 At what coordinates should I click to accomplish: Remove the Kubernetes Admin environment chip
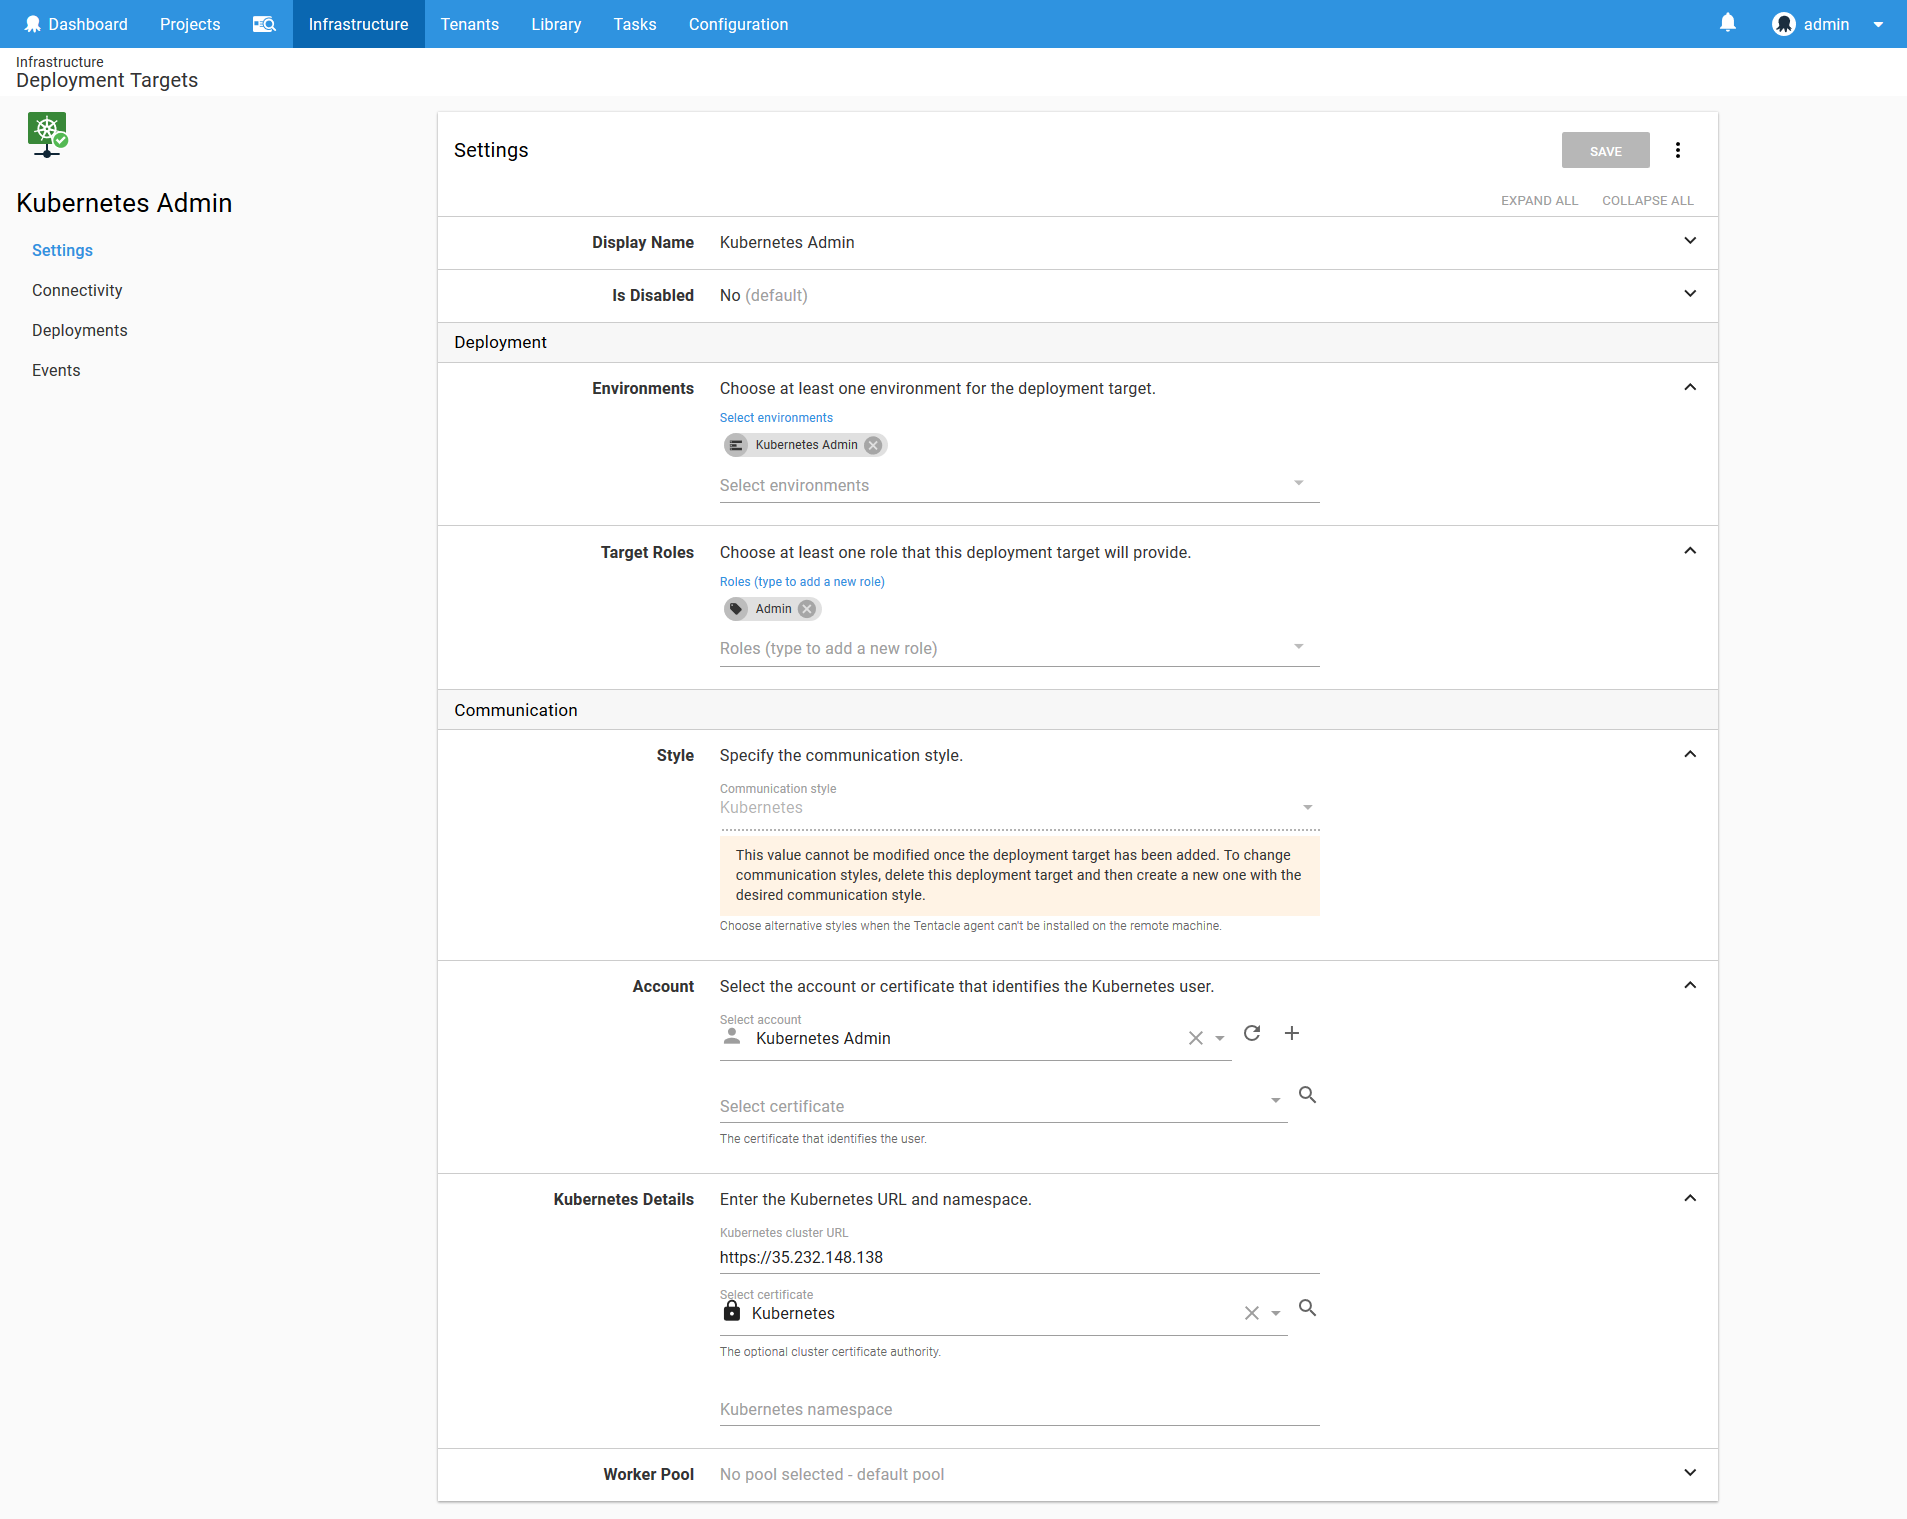click(x=873, y=445)
